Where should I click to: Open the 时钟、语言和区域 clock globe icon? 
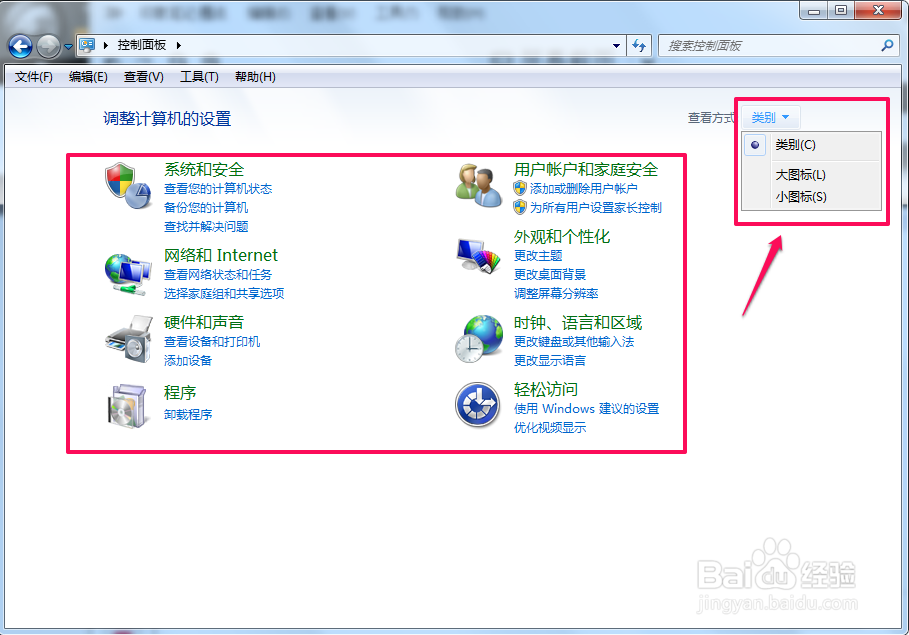pyautogui.click(x=479, y=339)
